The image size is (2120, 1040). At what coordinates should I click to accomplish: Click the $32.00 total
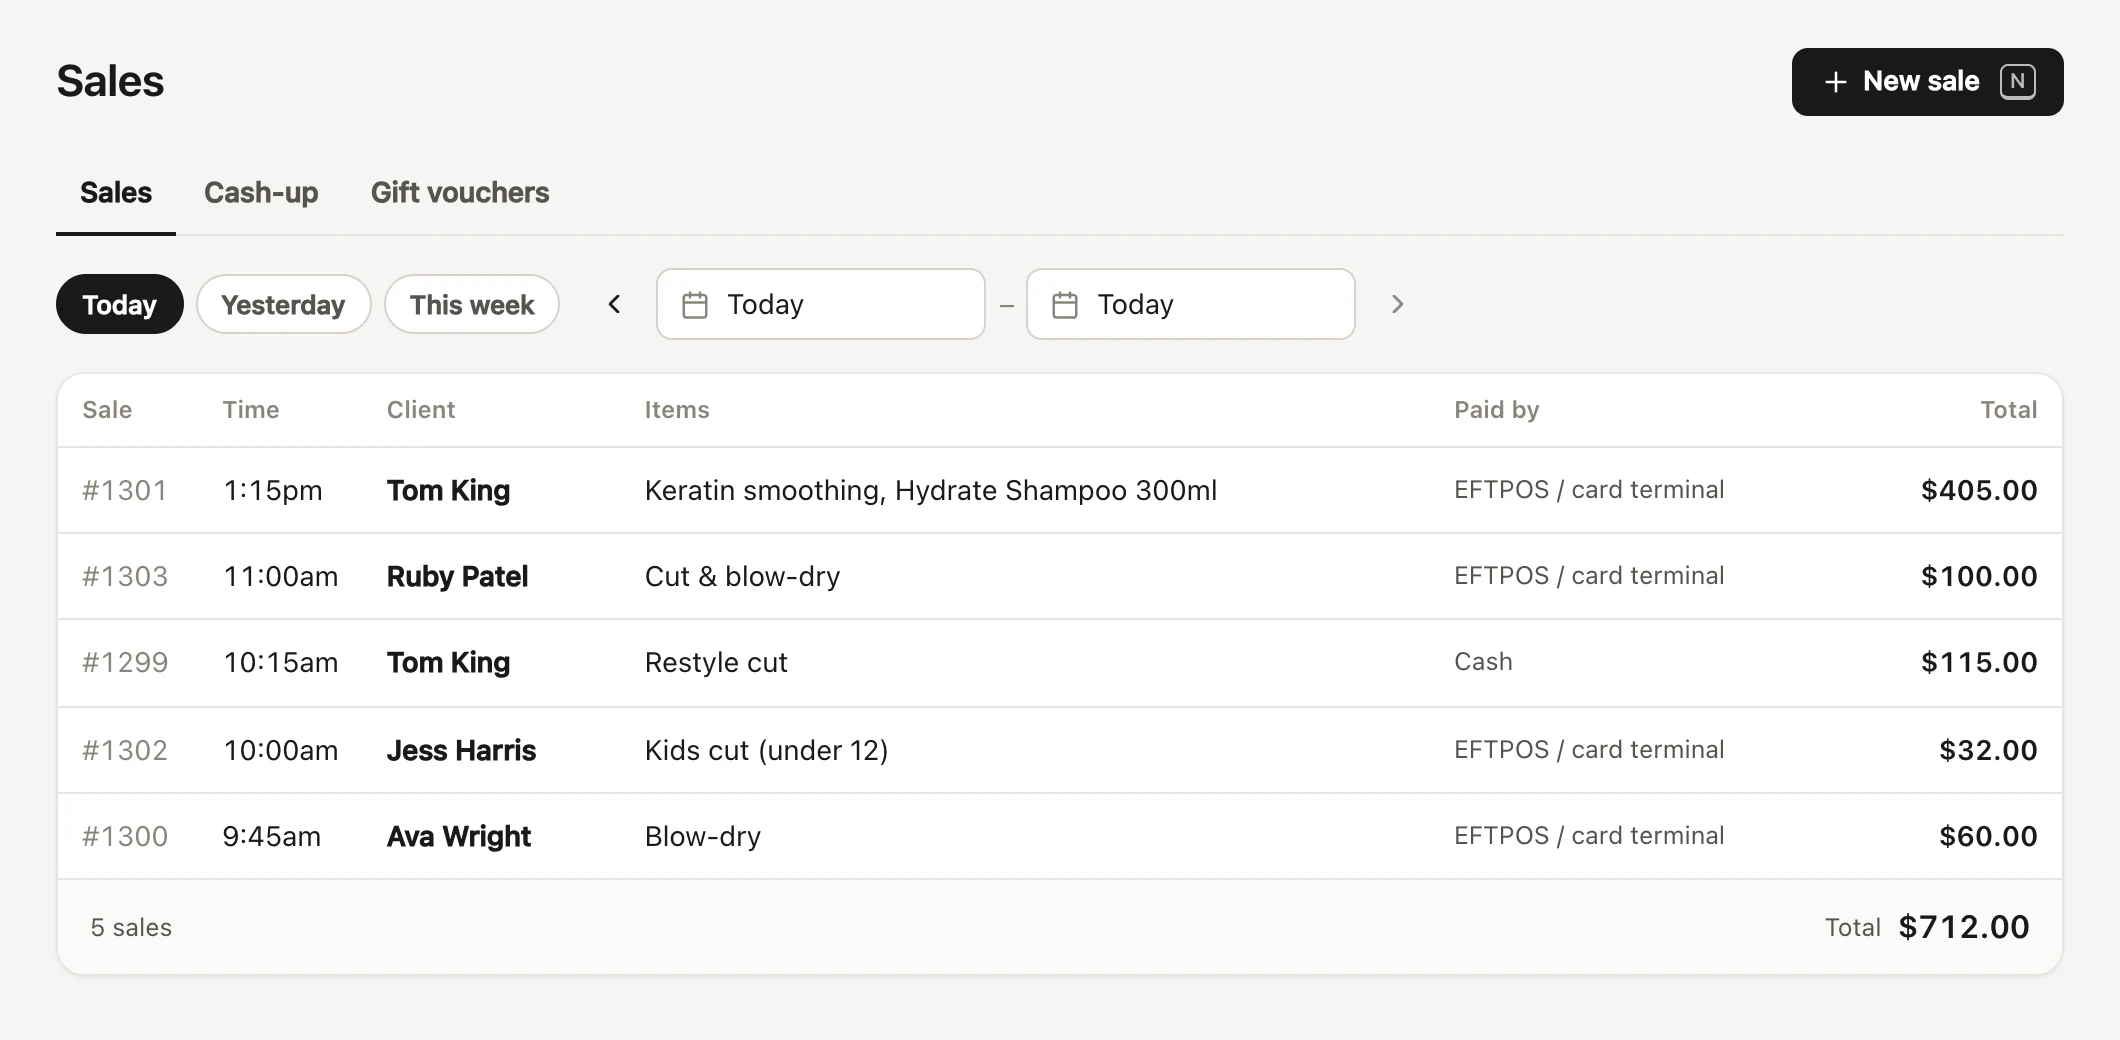pyautogui.click(x=1988, y=750)
